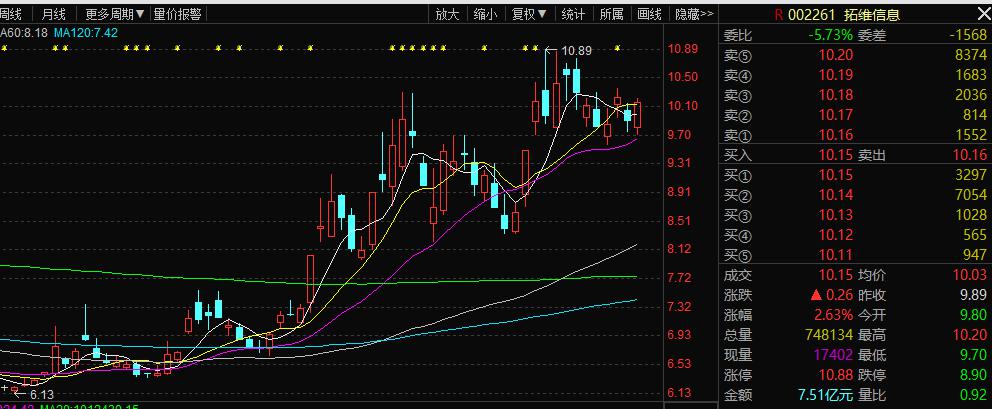
Task: Select the 卖⑤ ask row with 8374
Action: [x=855, y=56]
